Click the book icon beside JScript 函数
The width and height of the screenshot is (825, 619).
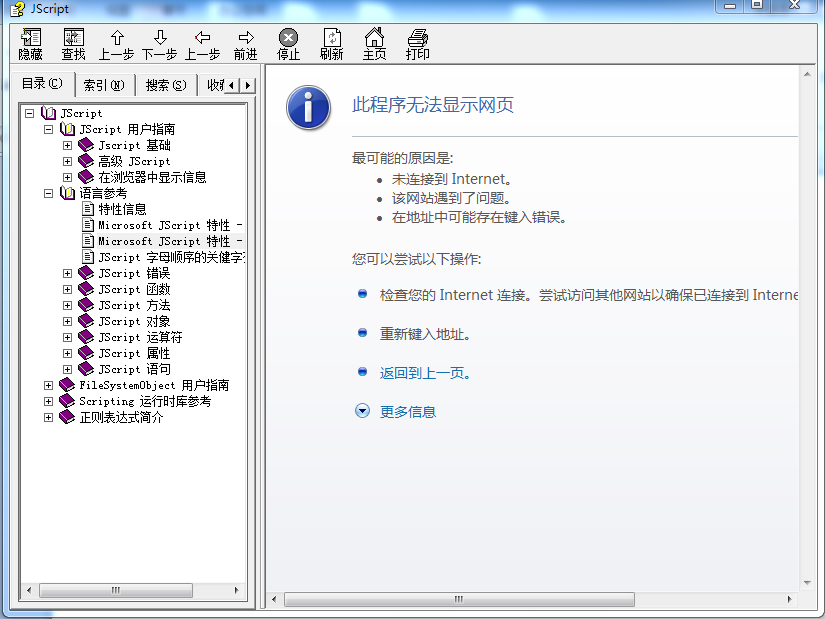(x=86, y=288)
